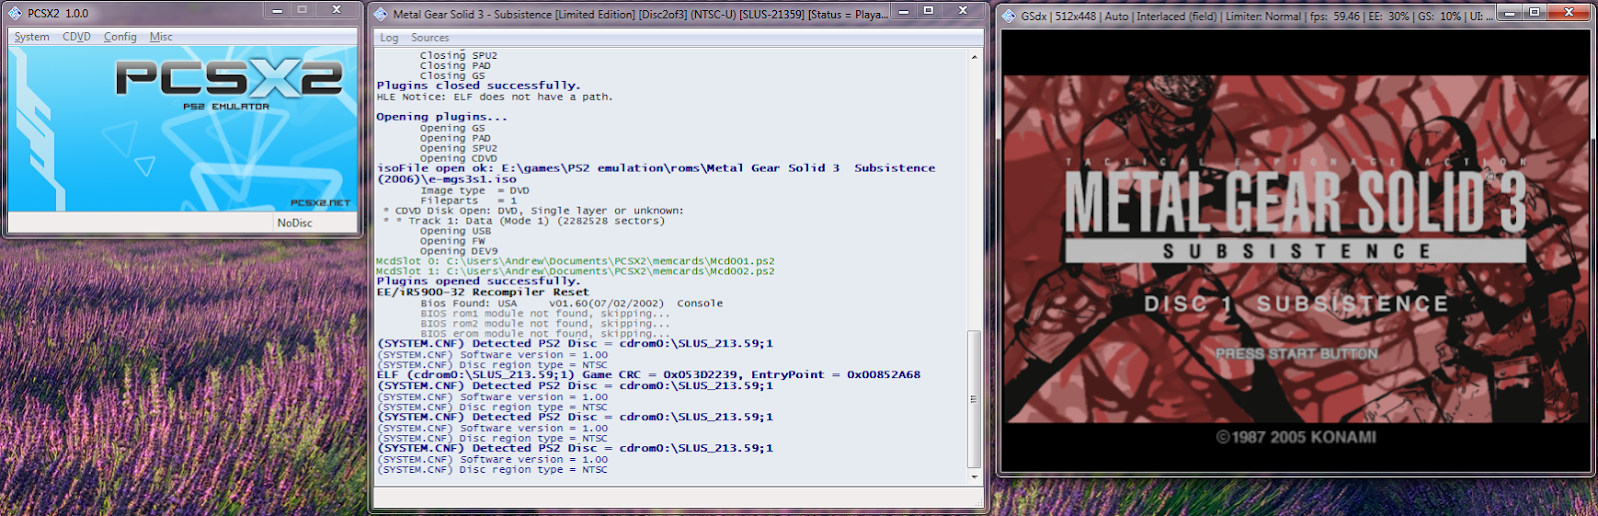Click the 'Opening DEV9' log line
This screenshot has width=1598, height=516.
[x=459, y=251]
